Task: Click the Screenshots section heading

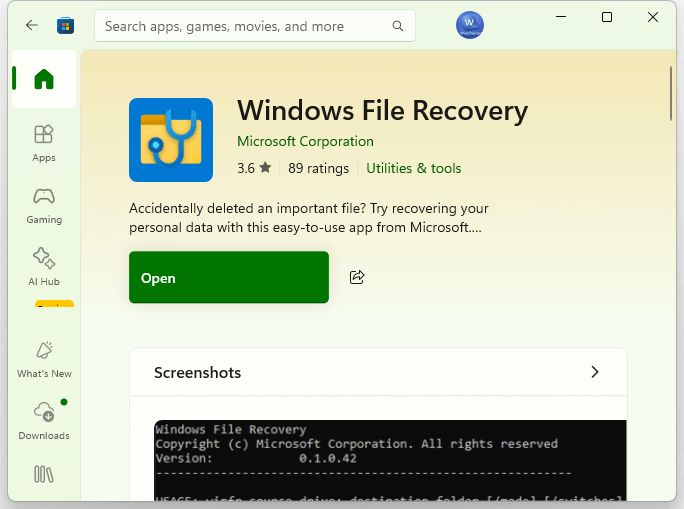Action: [197, 373]
